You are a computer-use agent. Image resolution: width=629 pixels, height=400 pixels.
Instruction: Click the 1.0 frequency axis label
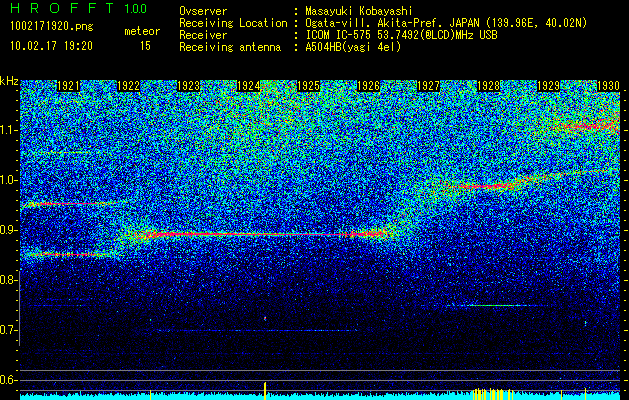[9, 180]
